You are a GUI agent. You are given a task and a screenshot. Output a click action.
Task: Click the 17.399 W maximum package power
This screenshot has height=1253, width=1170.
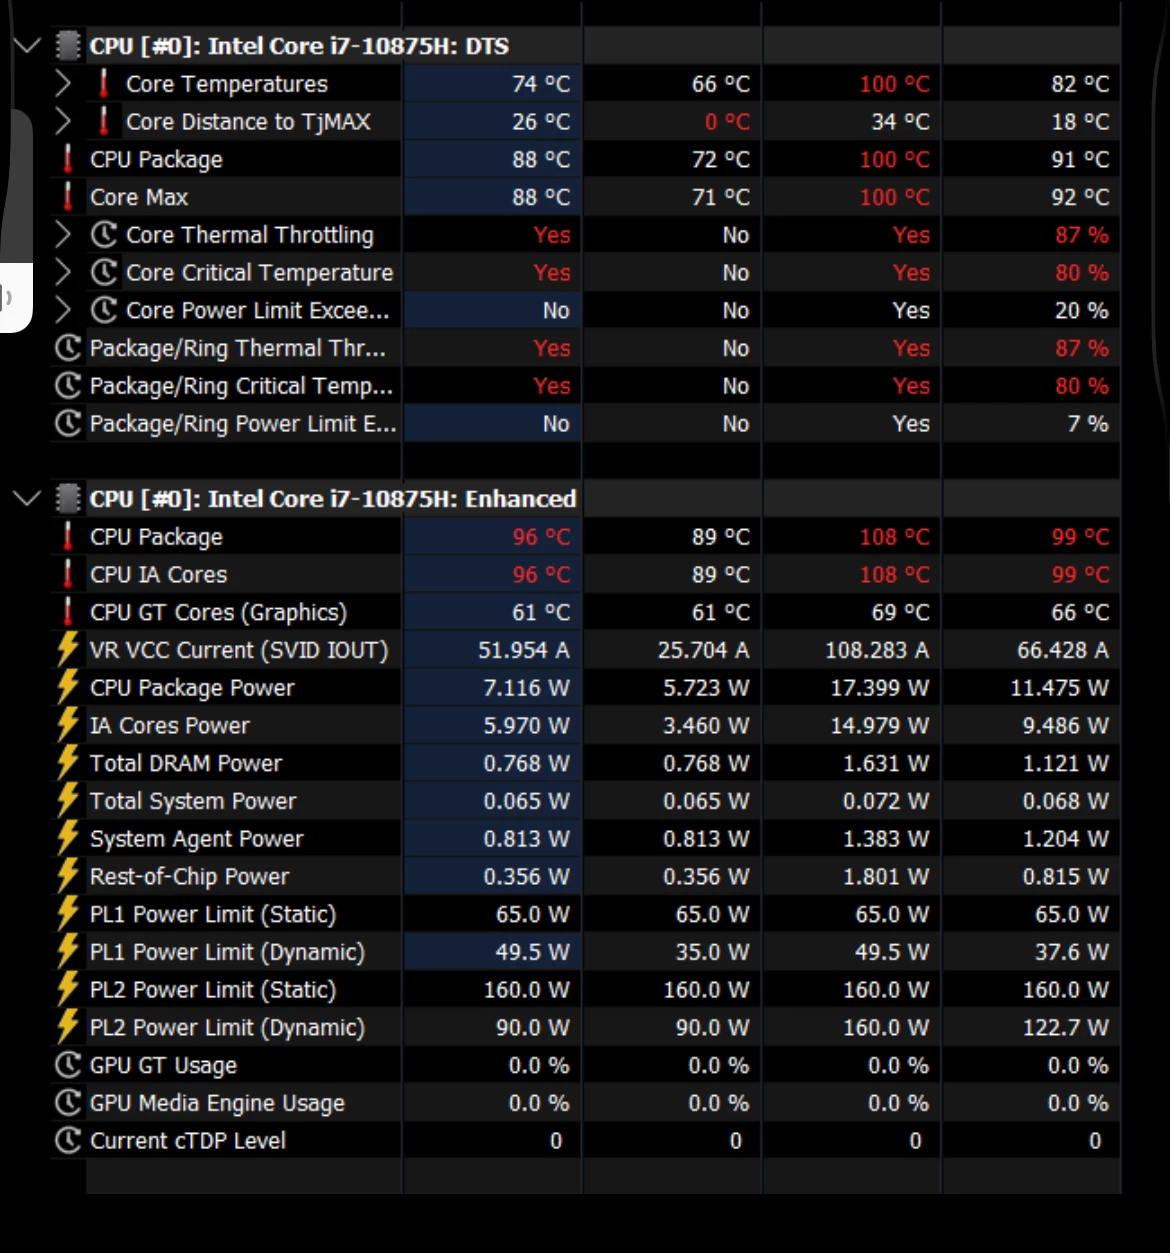pos(879,688)
